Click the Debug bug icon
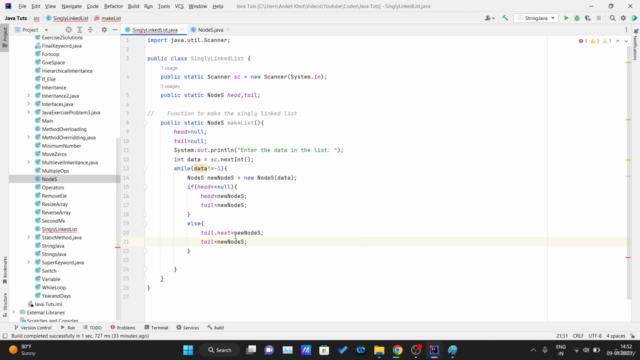The width and height of the screenshot is (640, 360). [577, 18]
